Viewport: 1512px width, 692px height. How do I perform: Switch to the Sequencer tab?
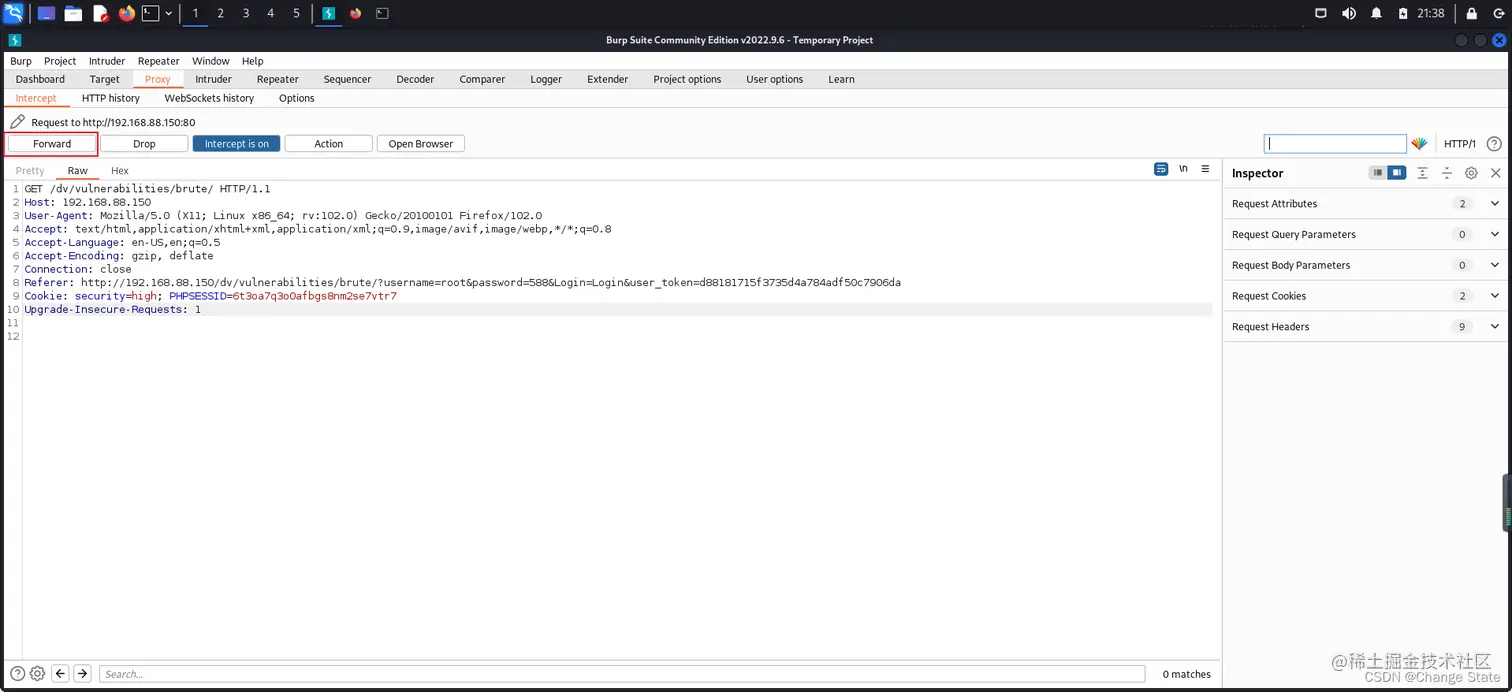click(347, 79)
